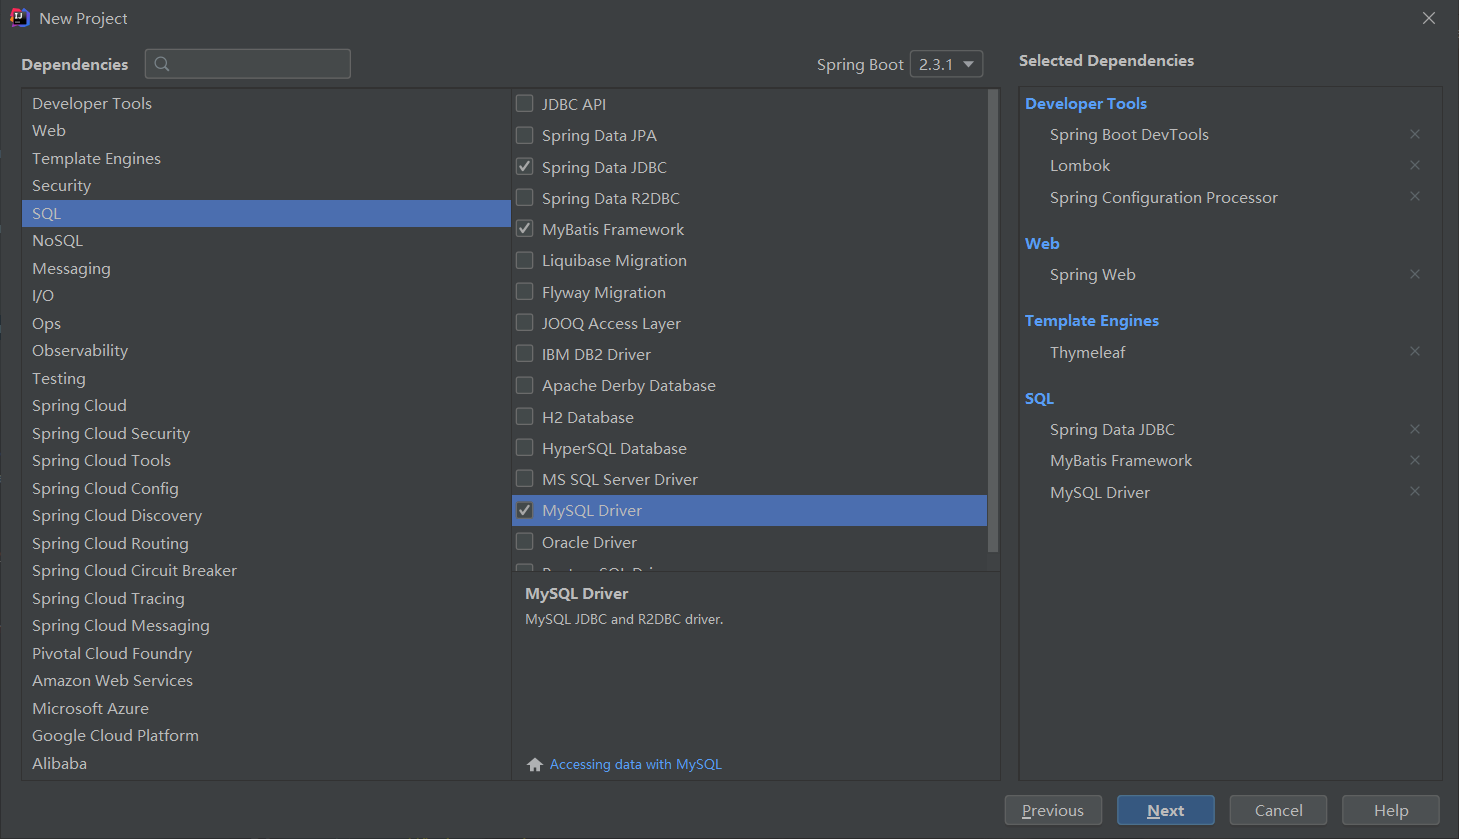
Task: Remove Spring Web from selected dependencies
Action: (1415, 274)
